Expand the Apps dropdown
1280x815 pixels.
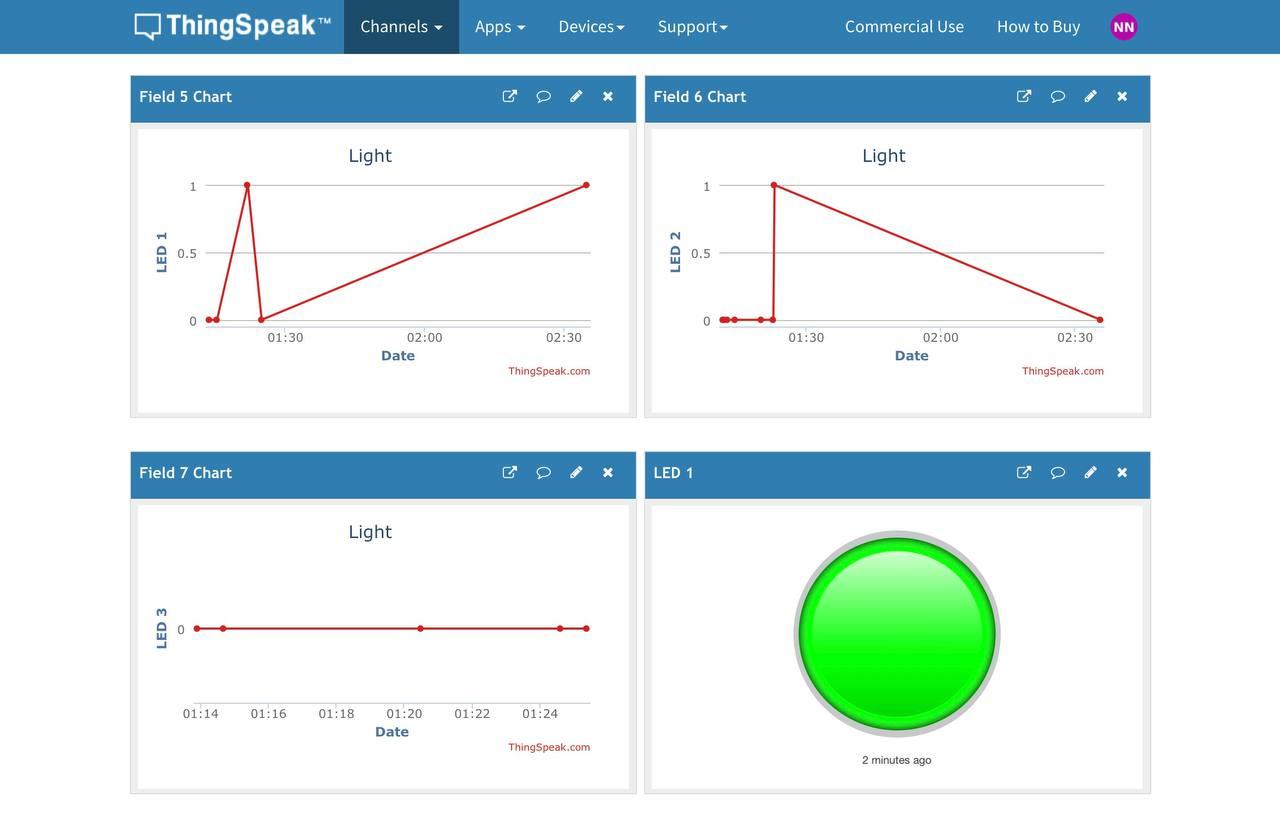(499, 27)
